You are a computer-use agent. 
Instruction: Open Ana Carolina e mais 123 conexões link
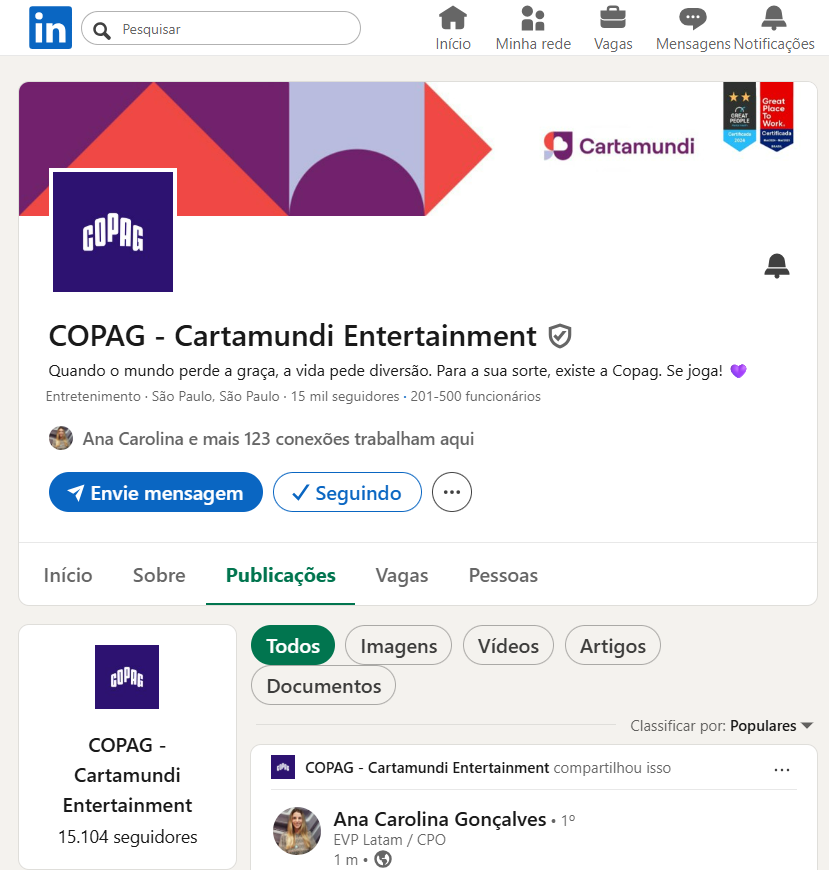click(279, 439)
